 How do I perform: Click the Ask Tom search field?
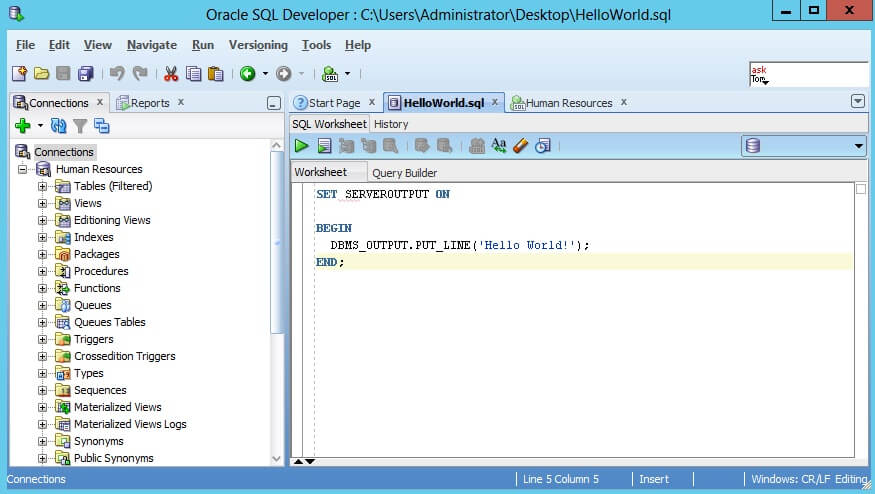coord(808,74)
